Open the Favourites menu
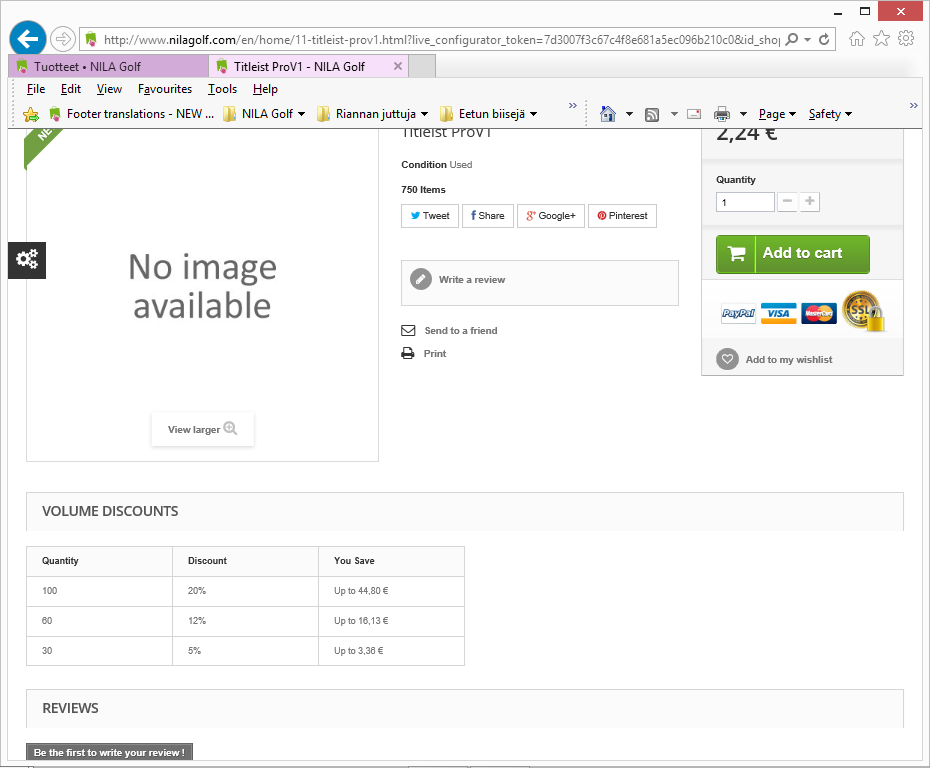 [165, 89]
